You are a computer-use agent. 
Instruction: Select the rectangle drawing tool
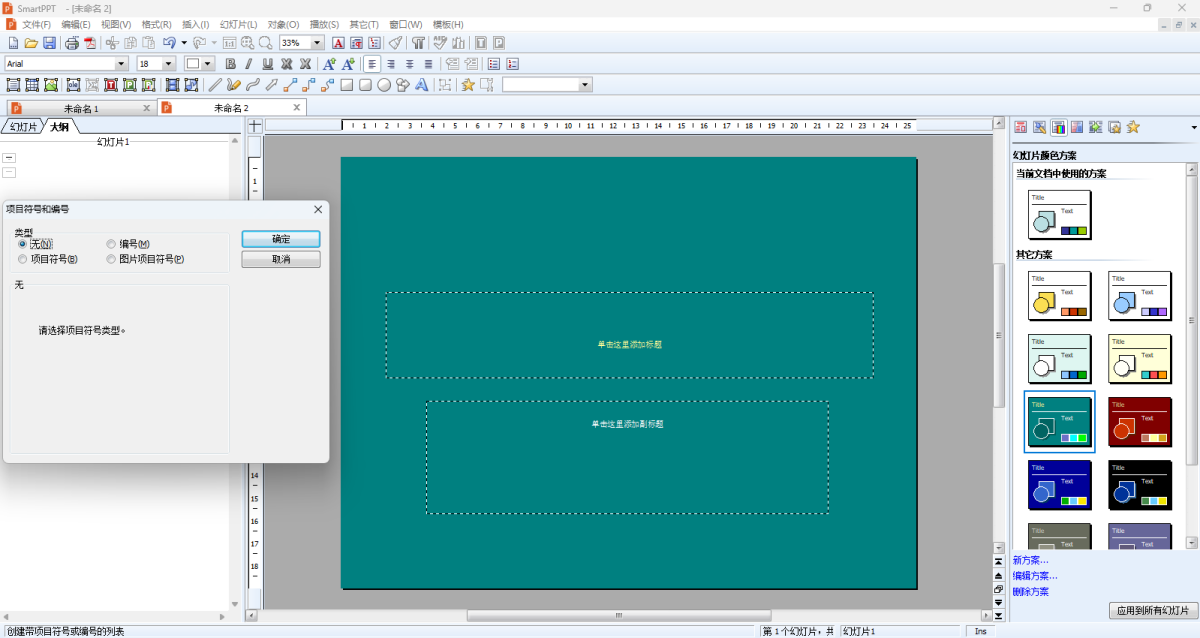(347, 84)
